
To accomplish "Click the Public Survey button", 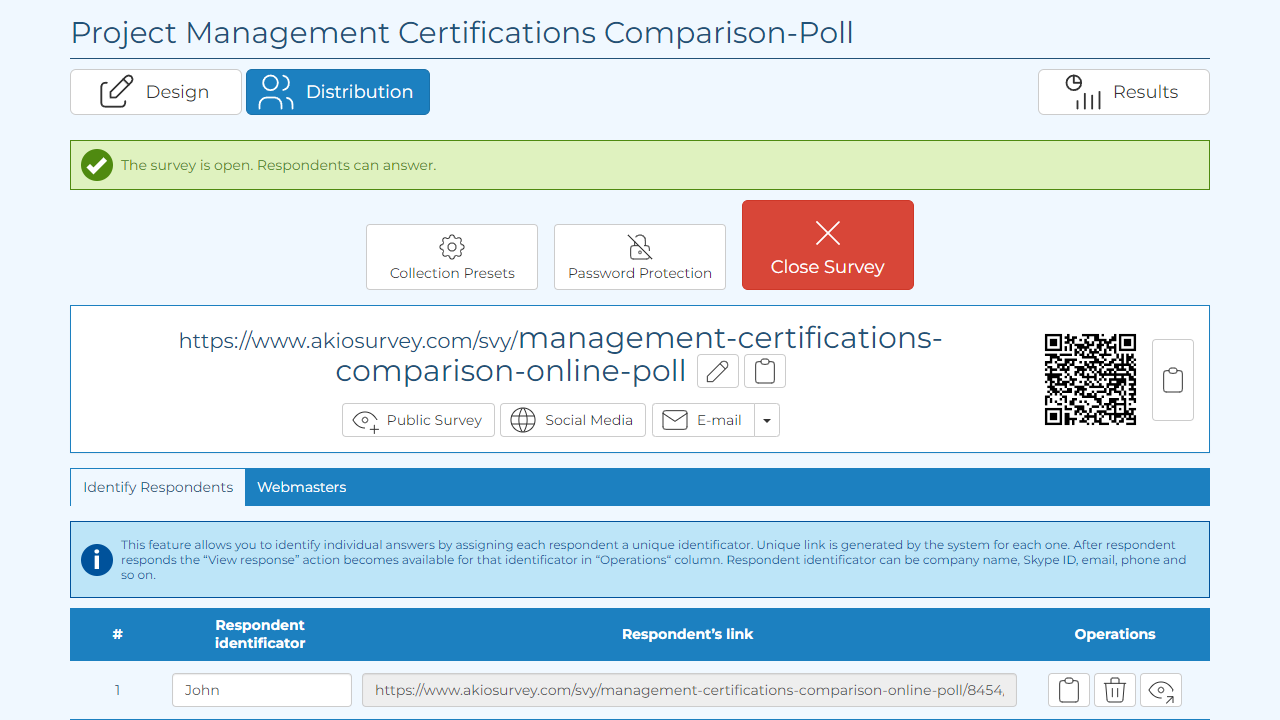I will tap(418, 420).
